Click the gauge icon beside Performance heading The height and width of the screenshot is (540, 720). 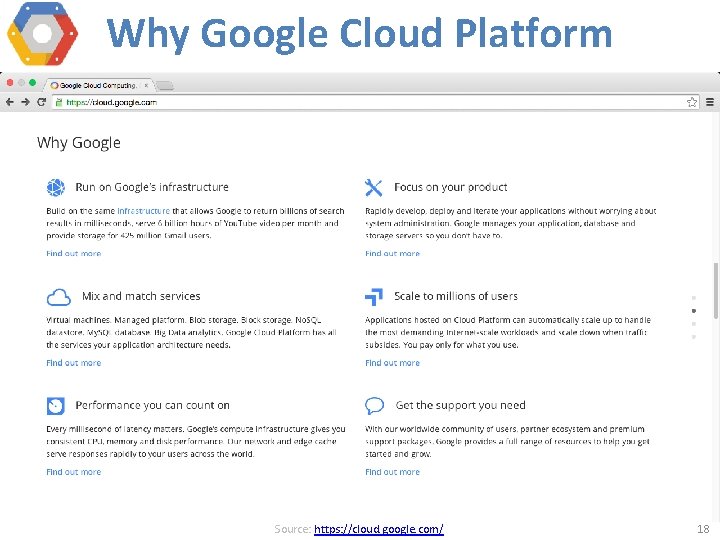point(56,405)
